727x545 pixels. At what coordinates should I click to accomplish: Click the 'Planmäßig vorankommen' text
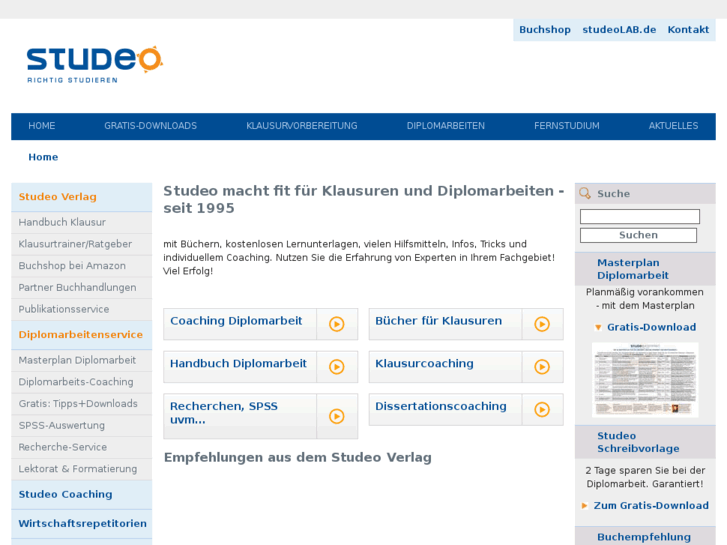point(644,292)
